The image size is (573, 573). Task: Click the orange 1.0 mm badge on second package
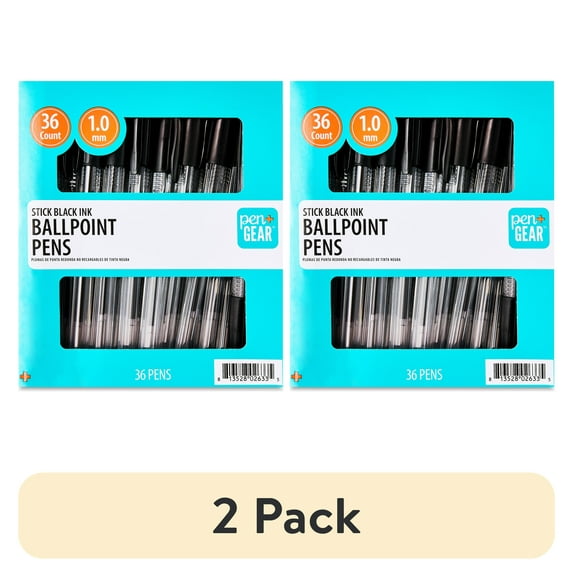pyautogui.click(x=370, y=127)
